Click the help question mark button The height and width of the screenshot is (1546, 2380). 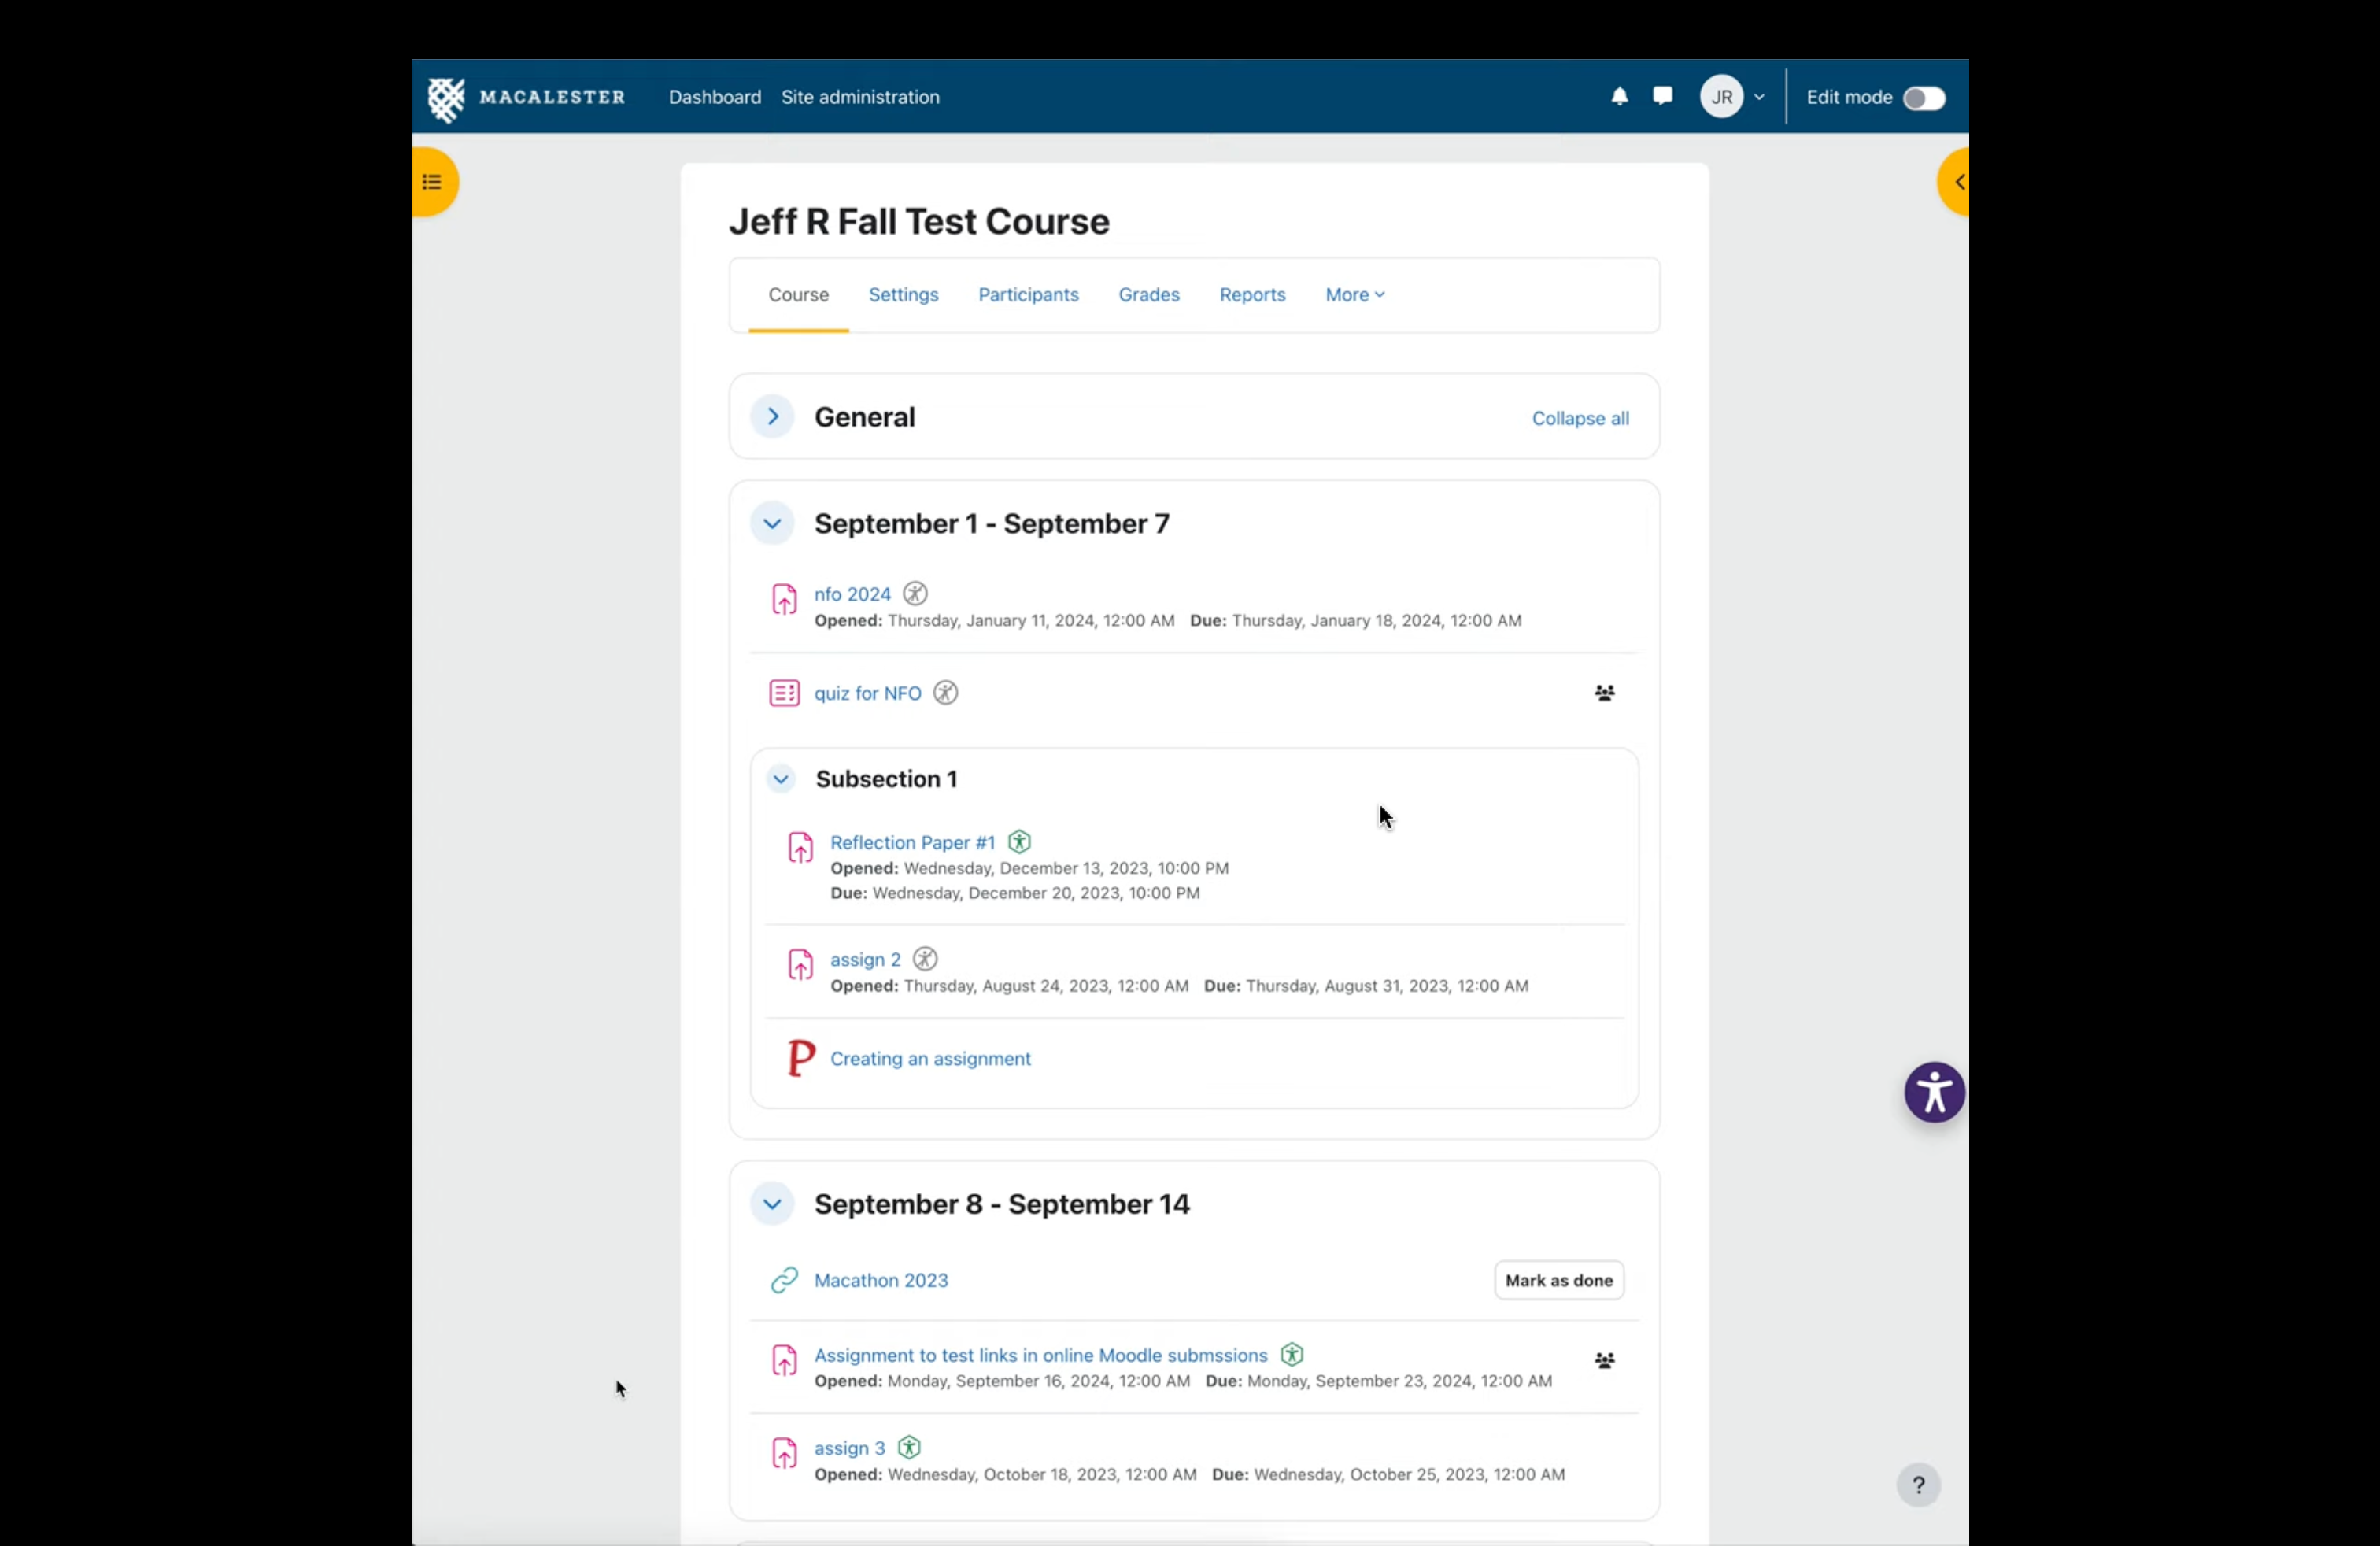(1917, 1485)
